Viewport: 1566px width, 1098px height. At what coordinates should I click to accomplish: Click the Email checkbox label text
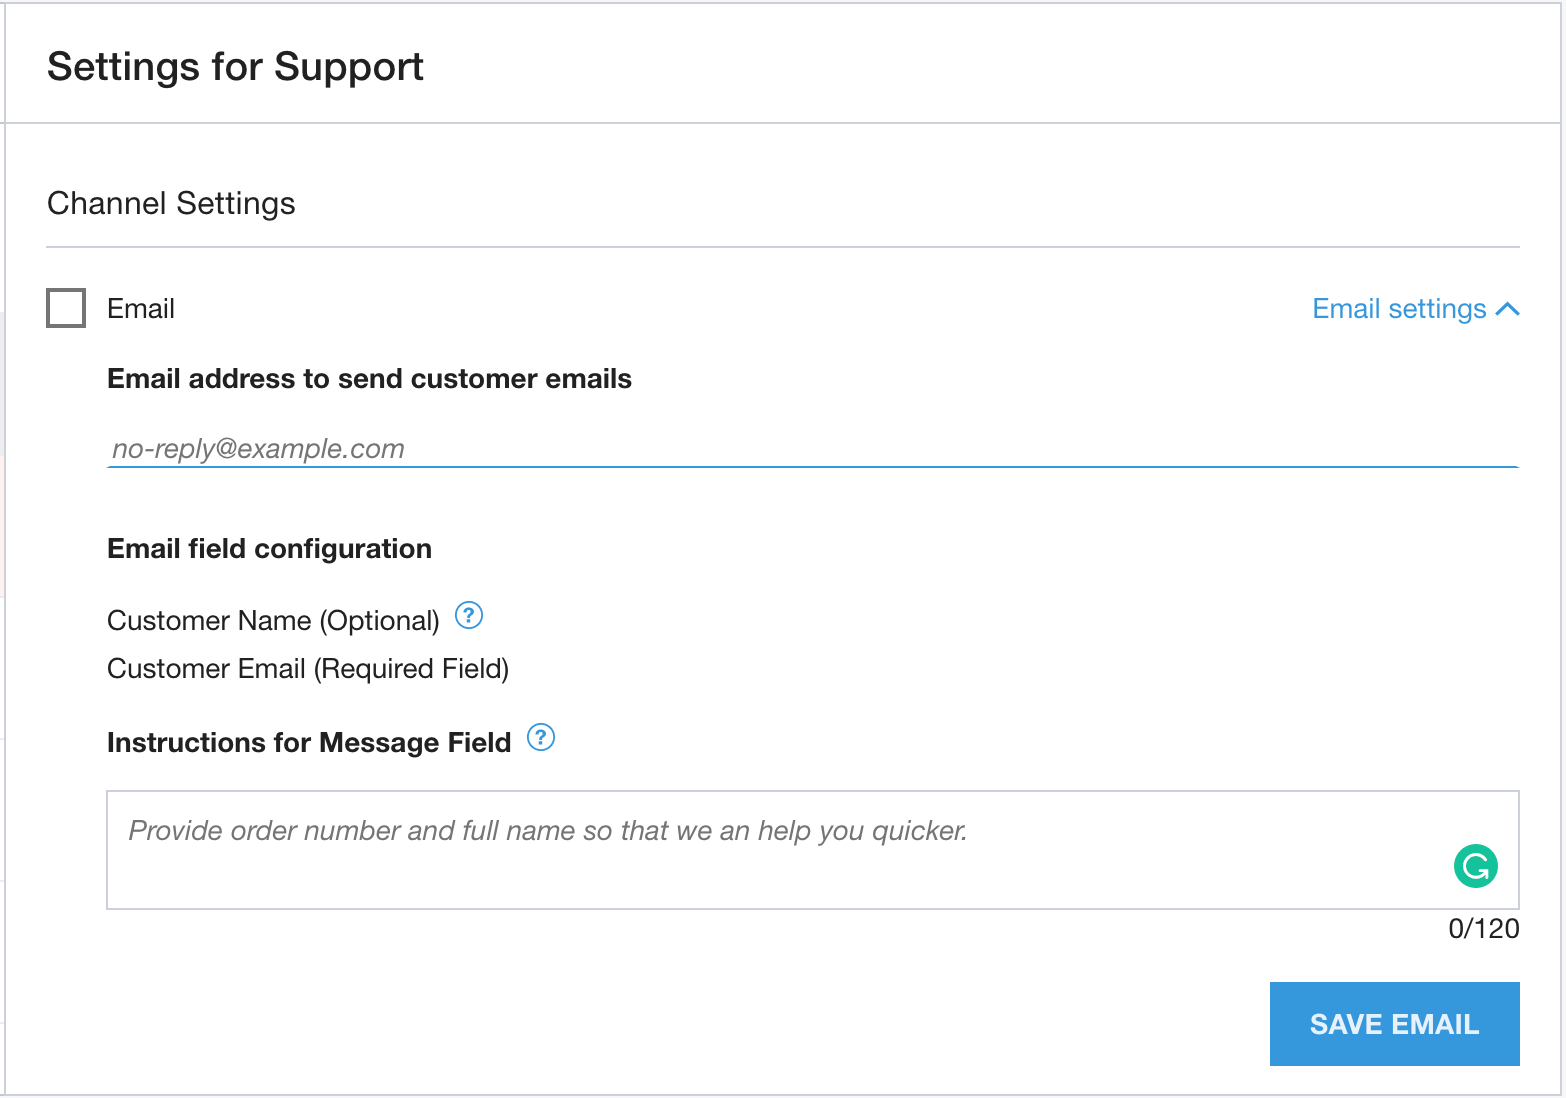(x=141, y=309)
